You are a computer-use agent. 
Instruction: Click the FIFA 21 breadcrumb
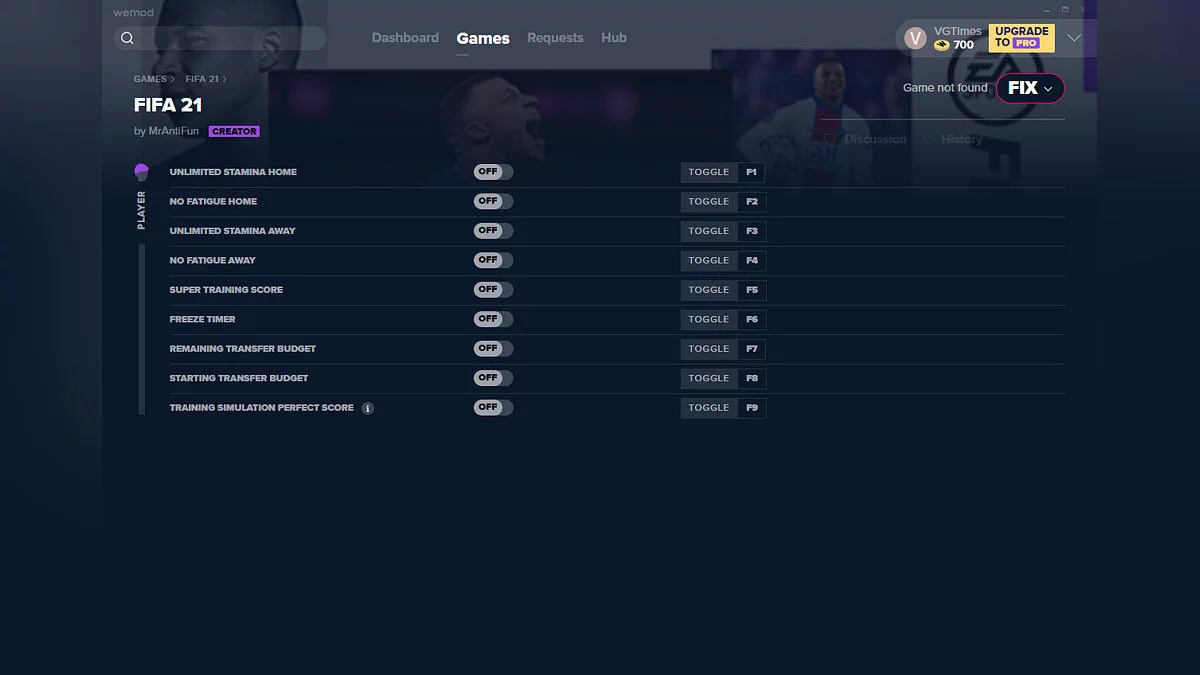(x=202, y=79)
